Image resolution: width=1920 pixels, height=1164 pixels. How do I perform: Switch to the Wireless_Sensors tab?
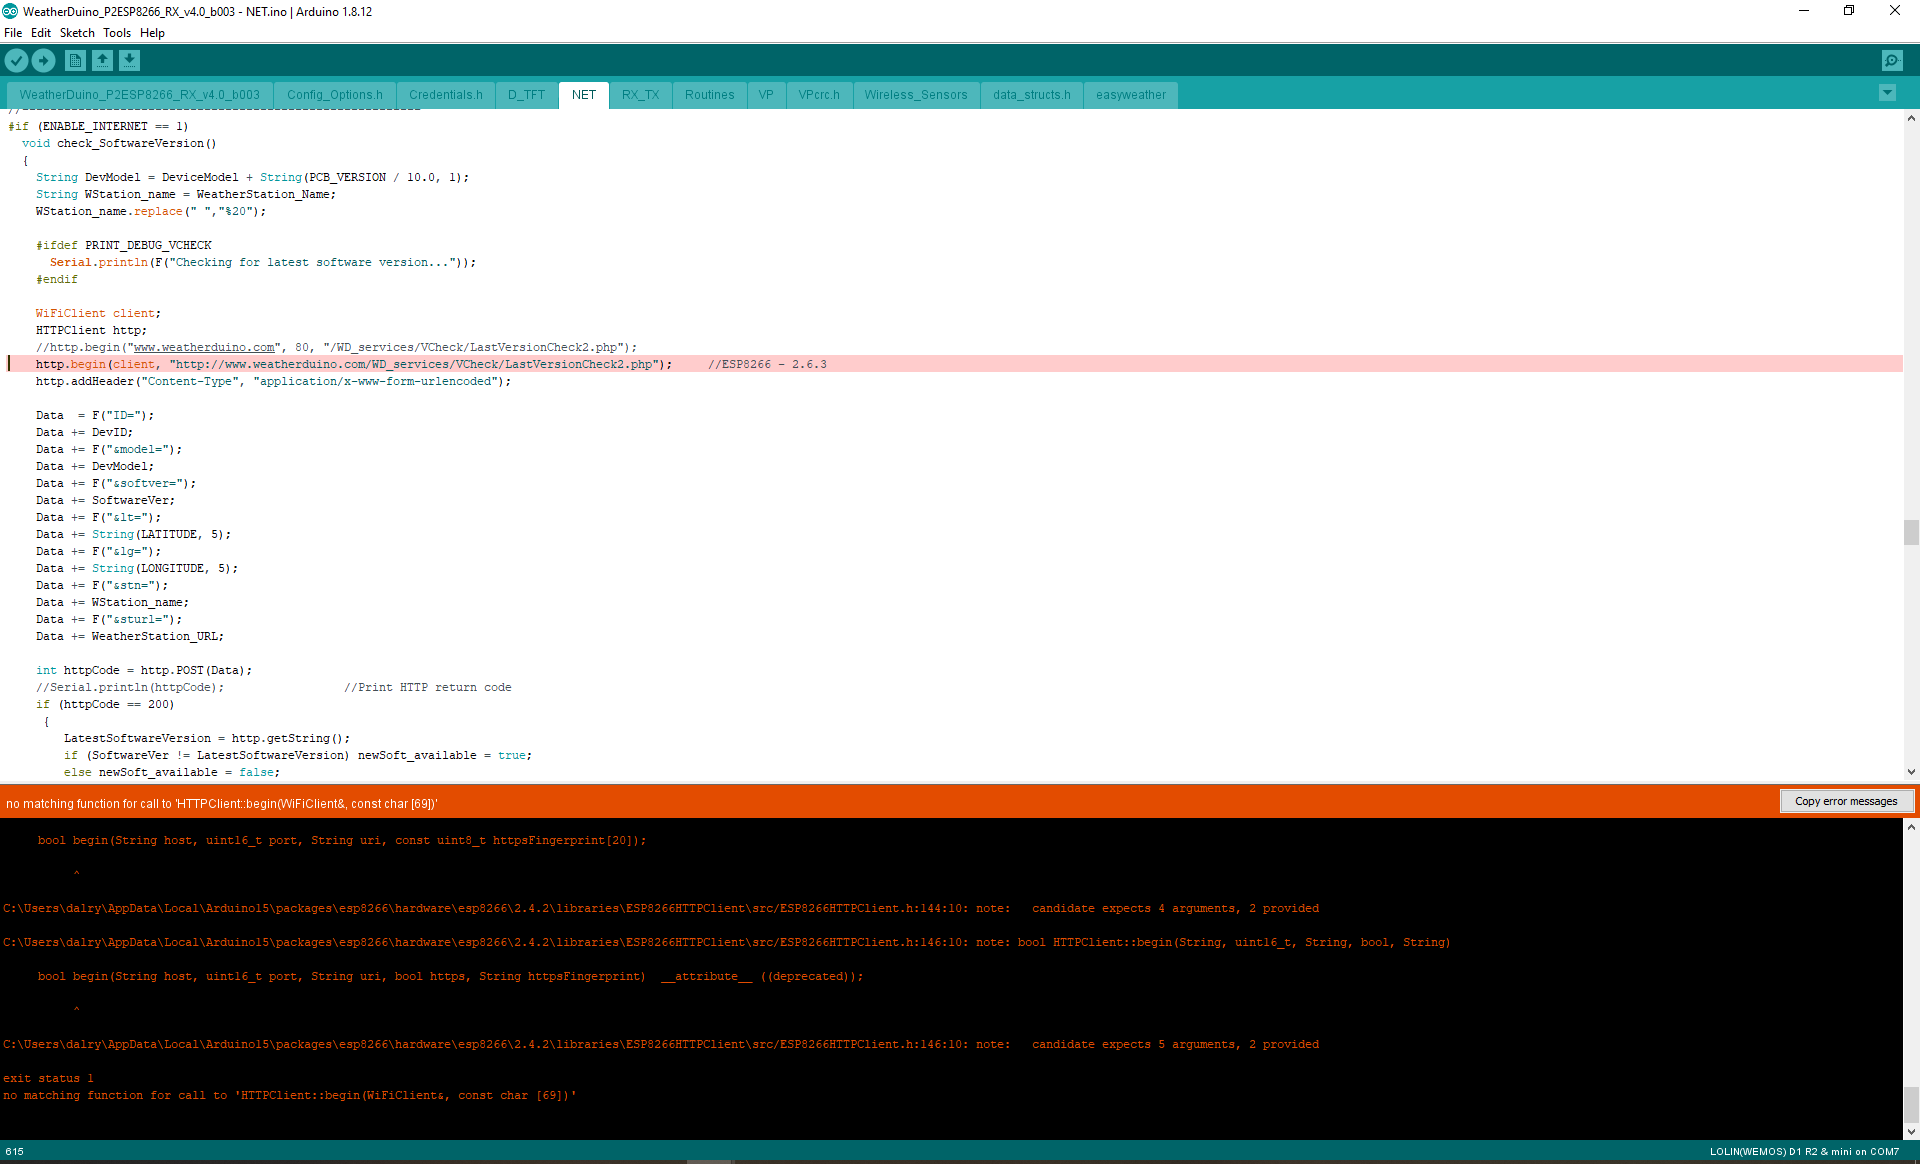(915, 95)
